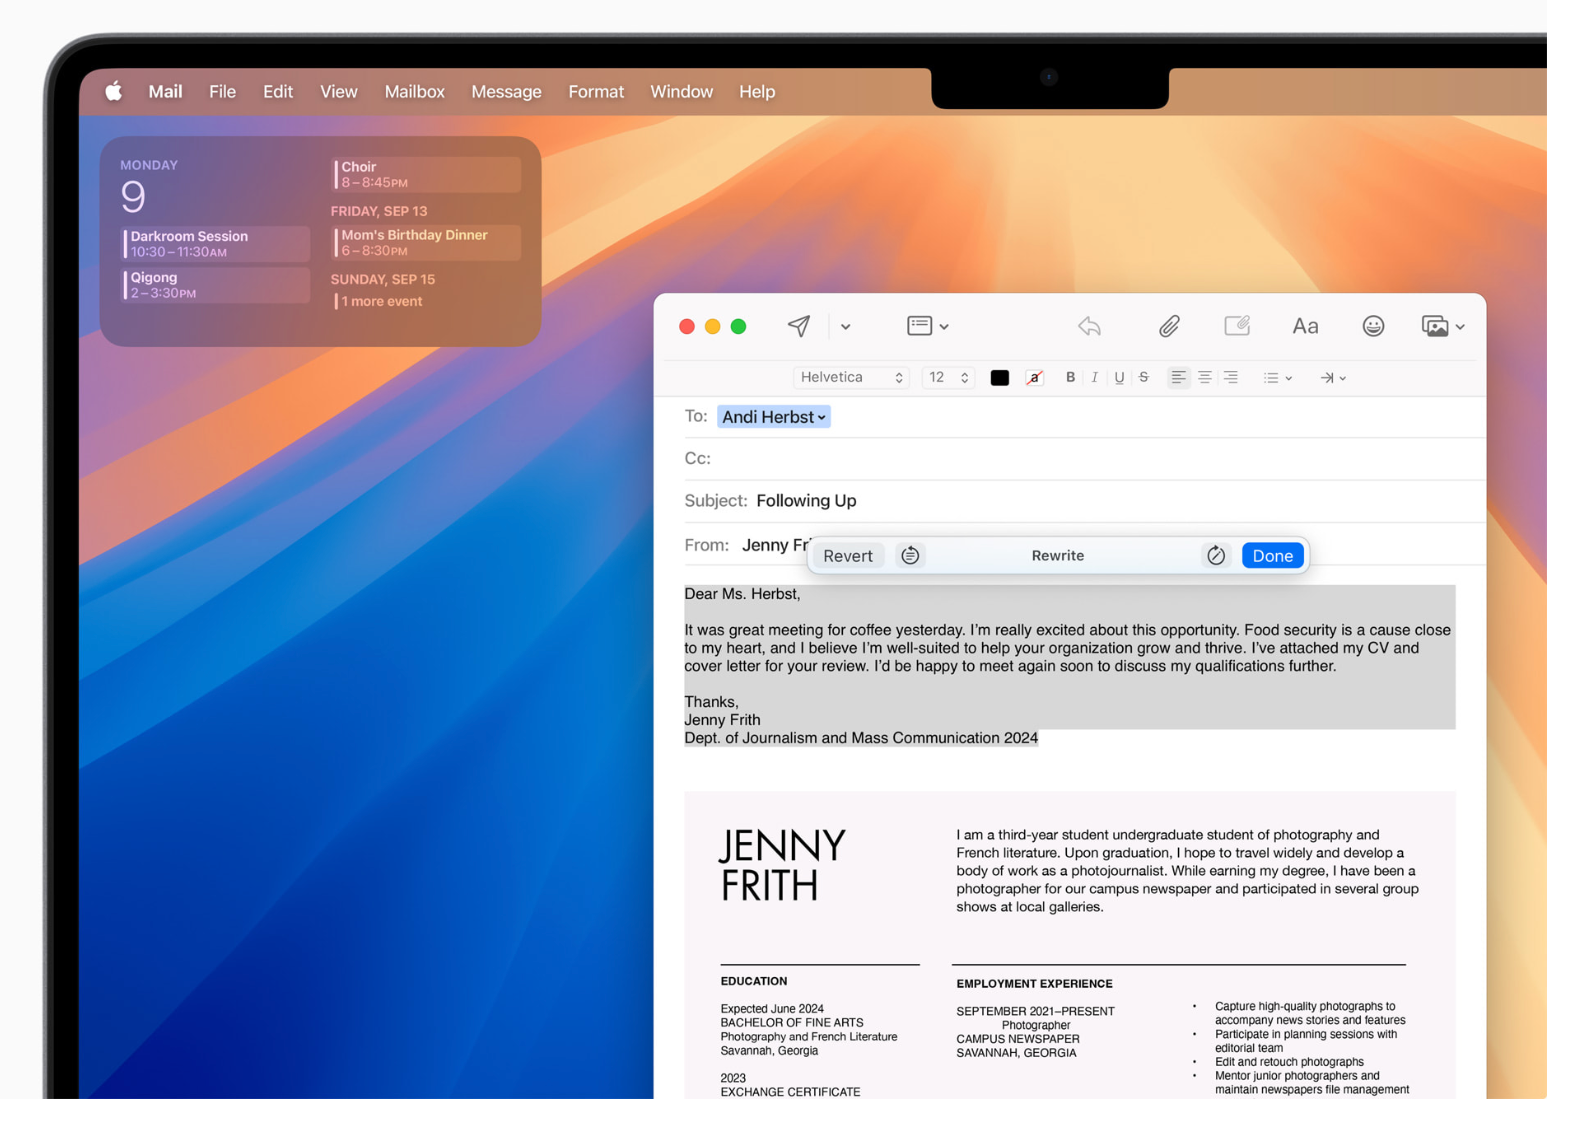Click the text background color swatch
1586x1134 pixels.
pyautogui.click(x=1035, y=378)
